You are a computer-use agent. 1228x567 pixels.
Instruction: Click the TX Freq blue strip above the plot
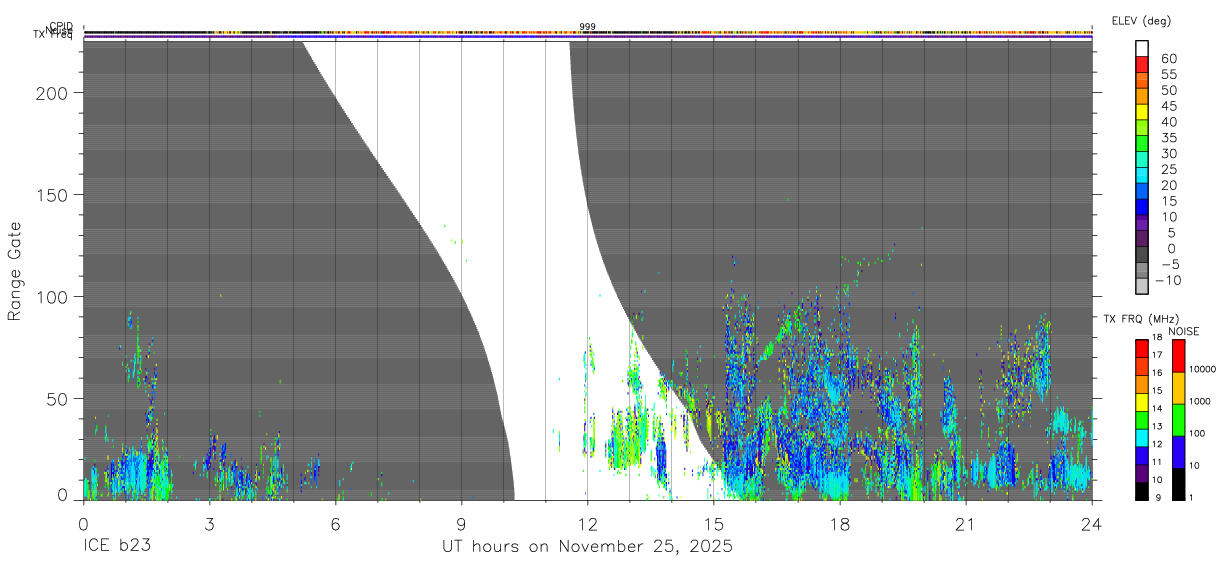[x=588, y=39]
